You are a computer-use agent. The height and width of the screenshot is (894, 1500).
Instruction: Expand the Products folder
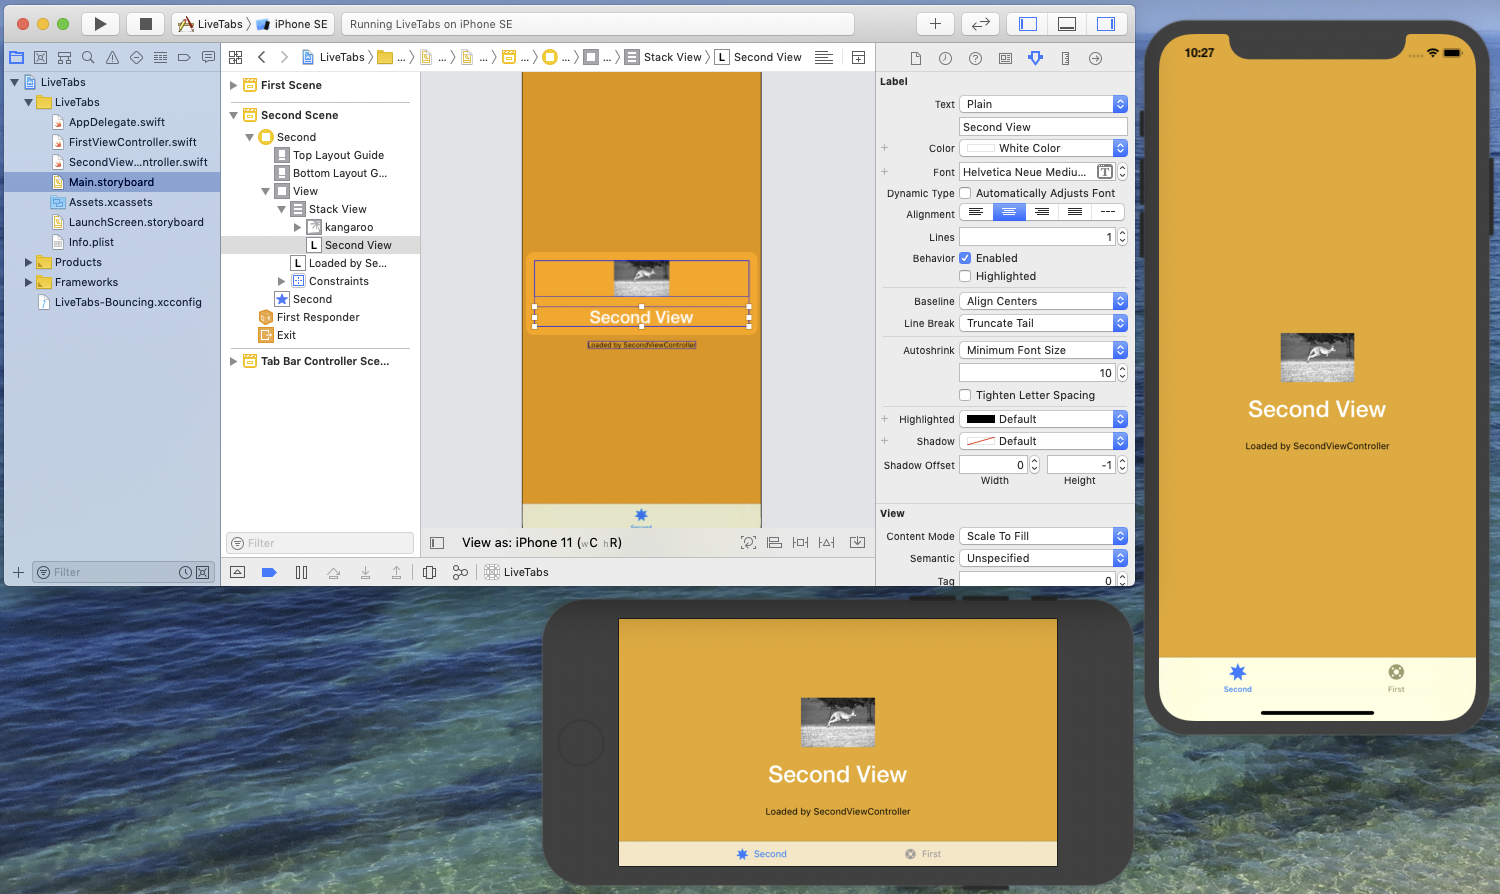[x=28, y=262]
